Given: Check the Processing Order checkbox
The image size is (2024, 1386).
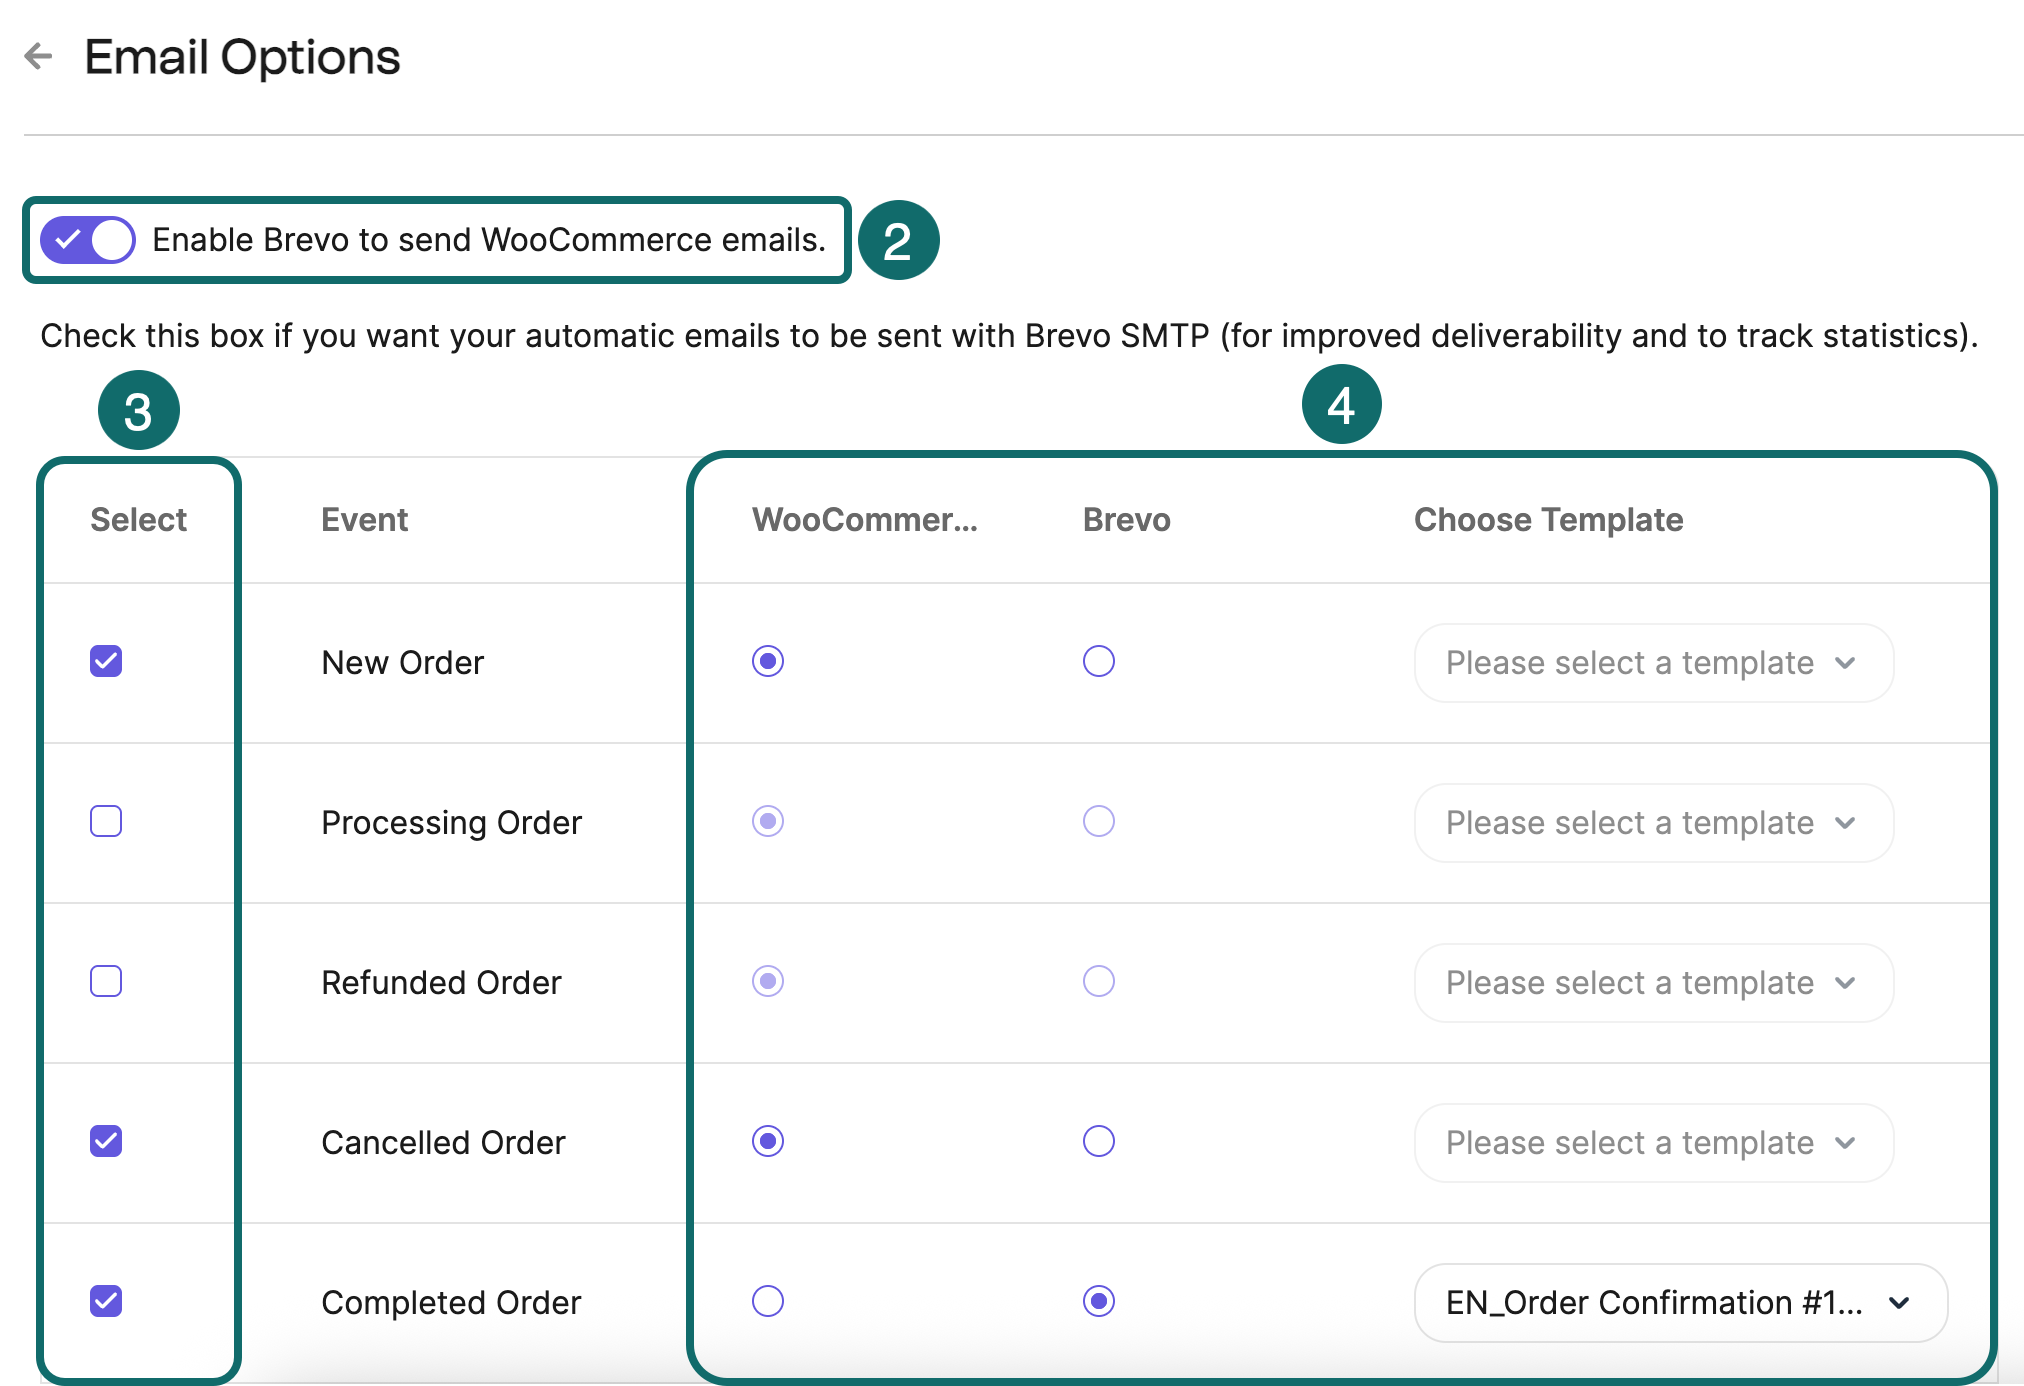Looking at the screenshot, I should coord(105,821).
